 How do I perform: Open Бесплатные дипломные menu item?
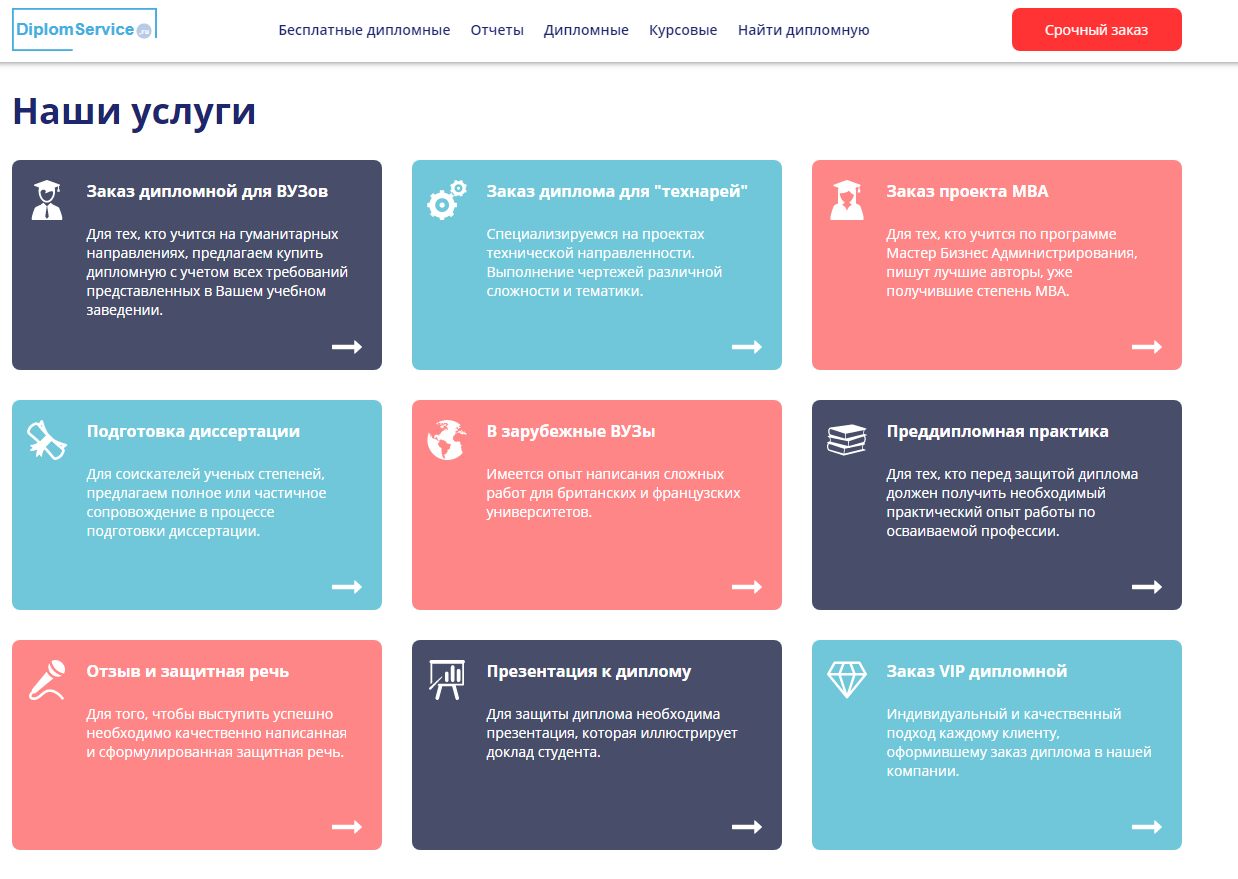pyautogui.click(x=364, y=30)
